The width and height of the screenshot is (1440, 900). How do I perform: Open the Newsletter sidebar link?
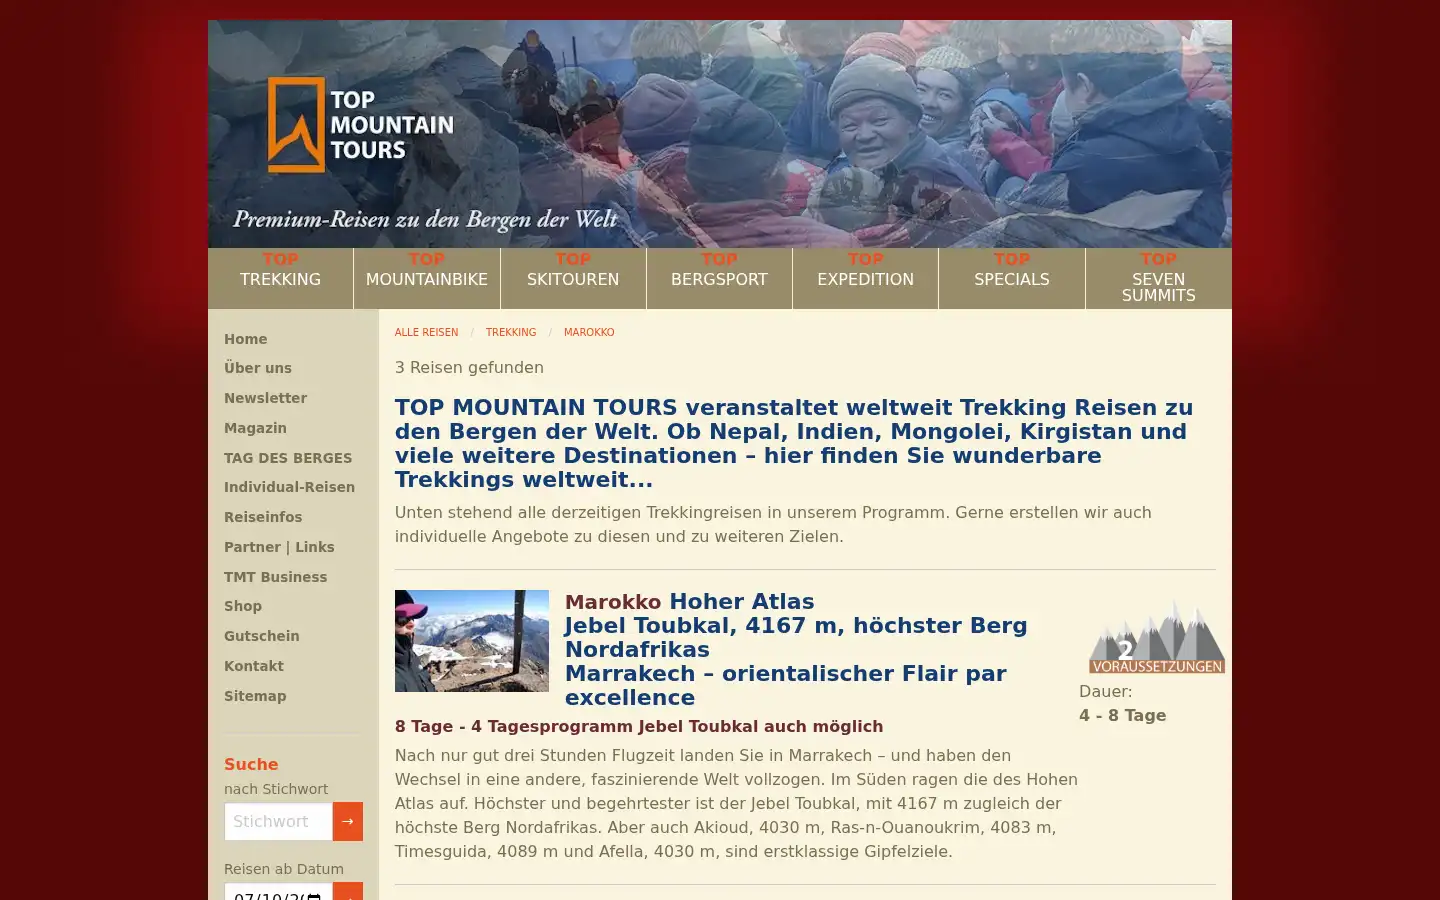pos(265,398)
